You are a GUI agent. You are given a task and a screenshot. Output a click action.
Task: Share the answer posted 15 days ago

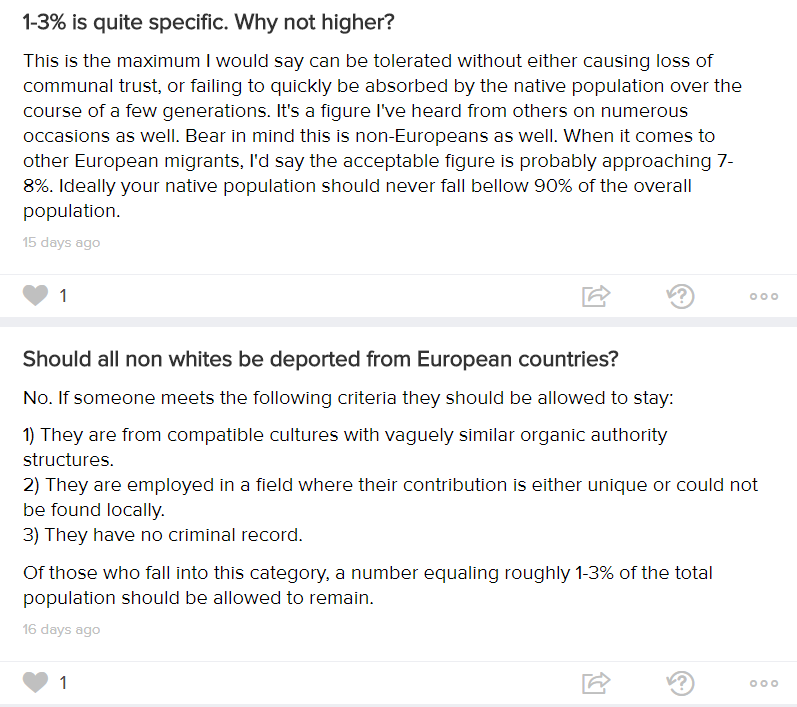tap(596, 296)
